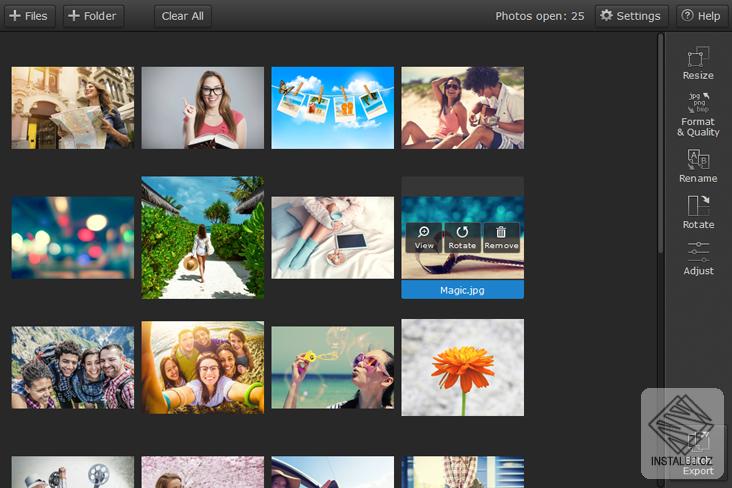This screenshot has height=488, width=732.
Task: Add a folder with the Folder button
Action: 93,16
